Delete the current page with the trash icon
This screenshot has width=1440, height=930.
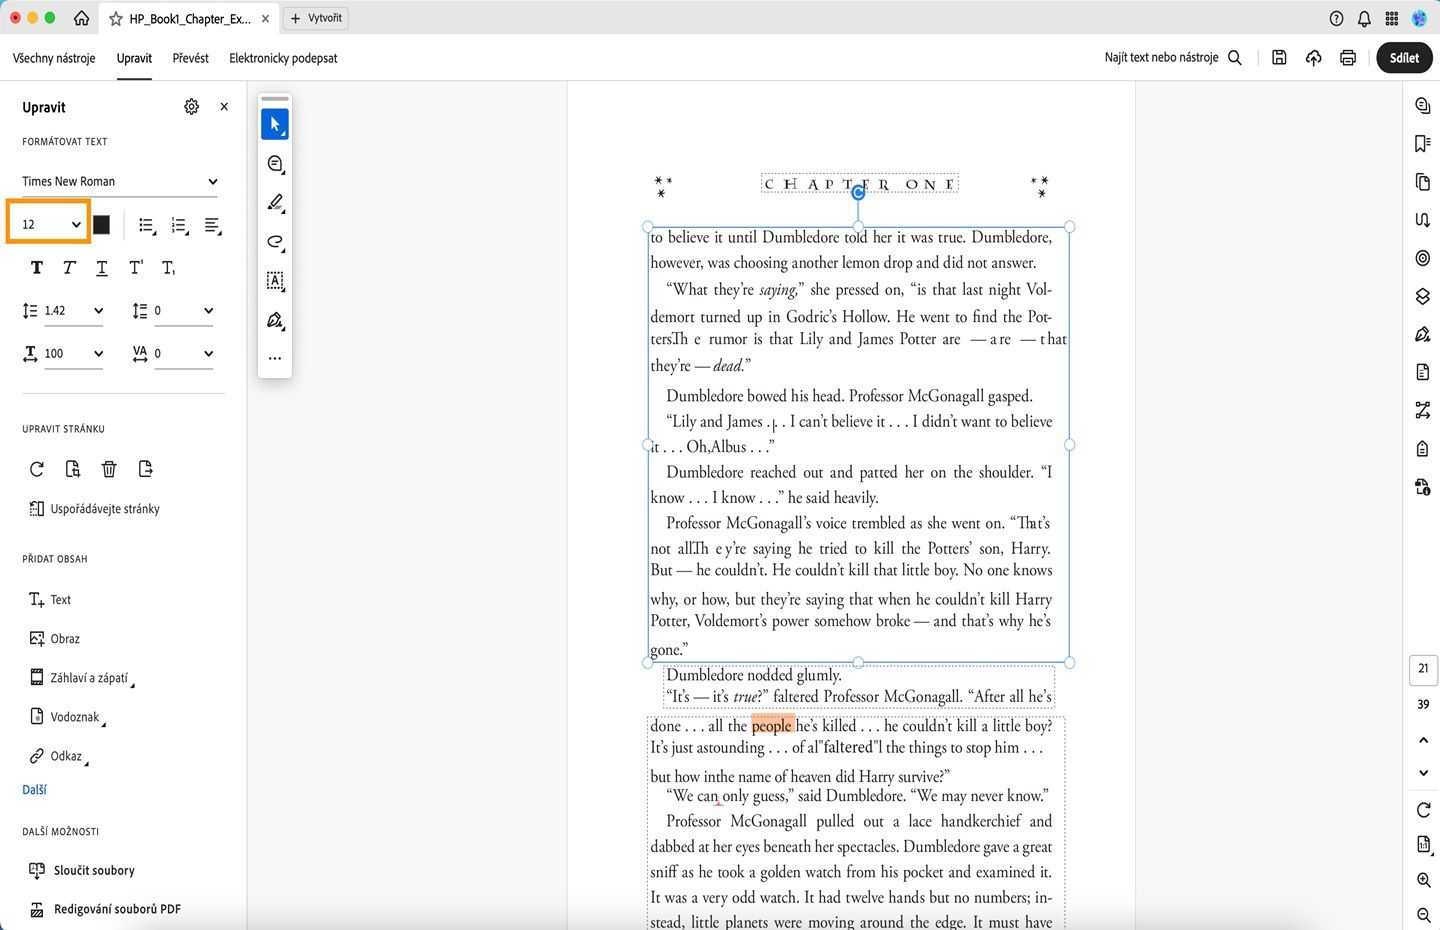coord(109,468)
